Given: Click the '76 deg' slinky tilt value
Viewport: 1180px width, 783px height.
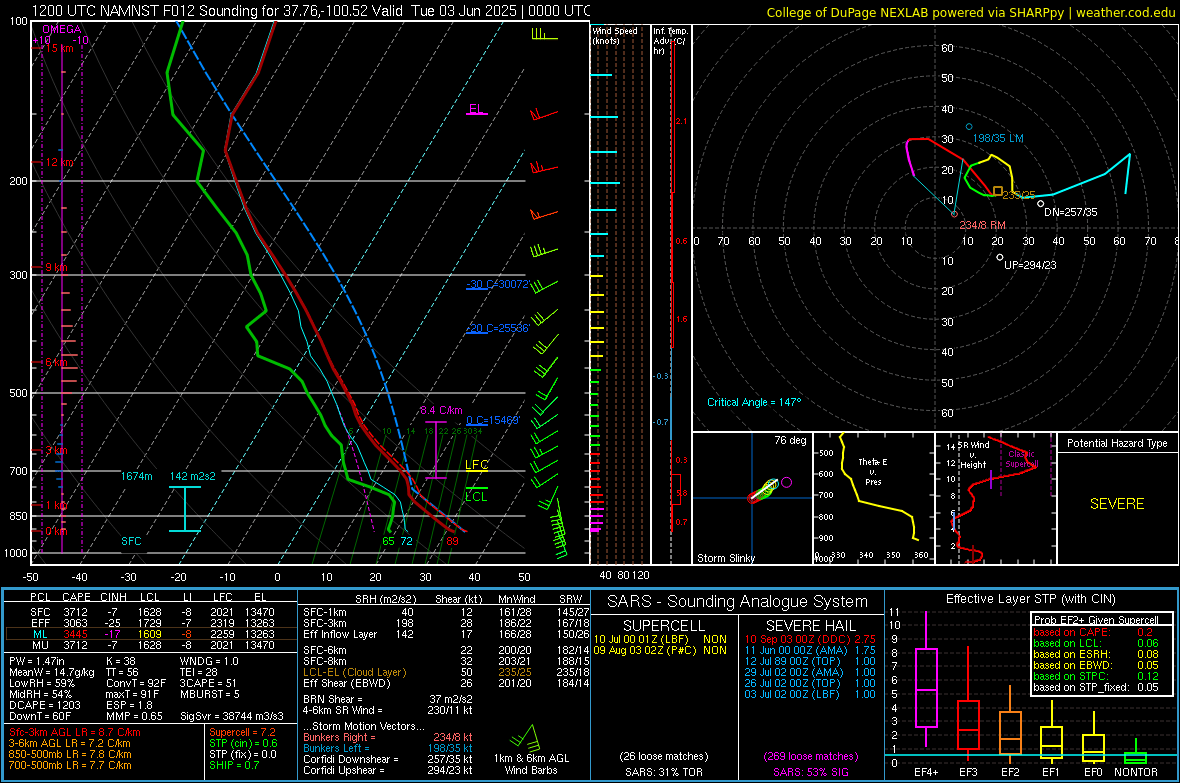Looking at the screenshot, I should click(x=790, y=440).
